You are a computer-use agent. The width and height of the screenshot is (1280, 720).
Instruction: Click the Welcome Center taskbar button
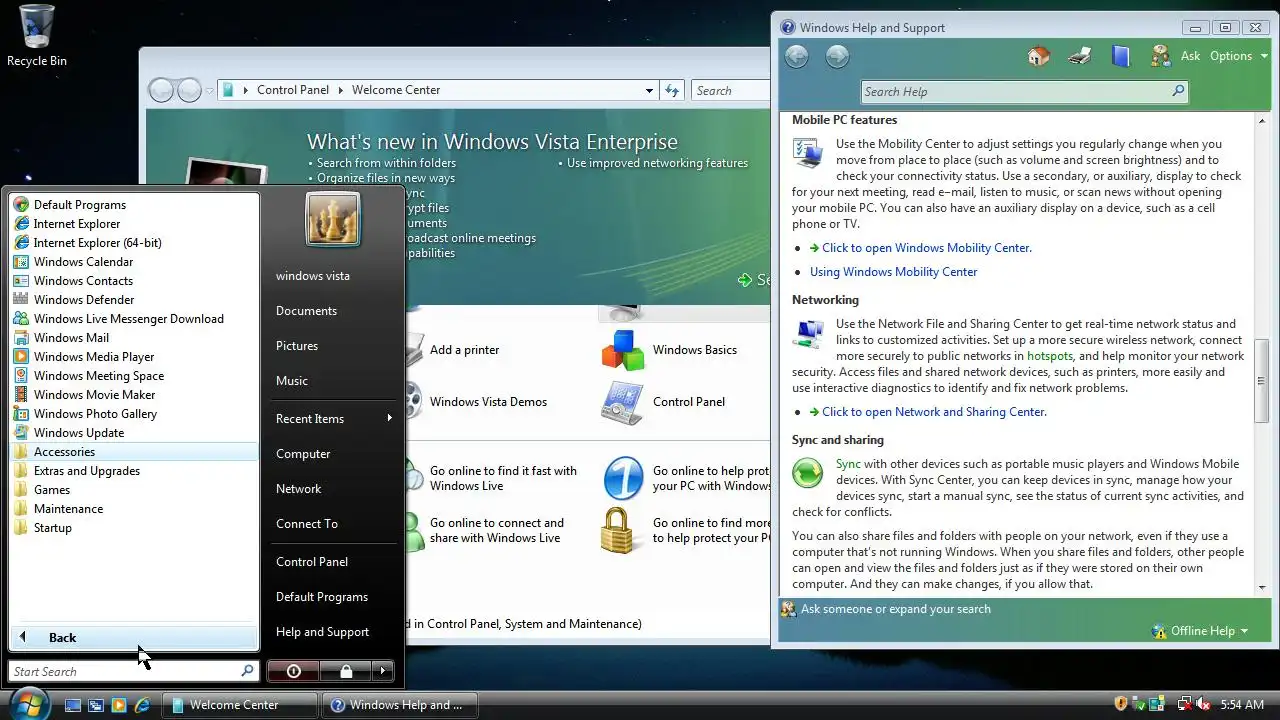click(240, 705)
